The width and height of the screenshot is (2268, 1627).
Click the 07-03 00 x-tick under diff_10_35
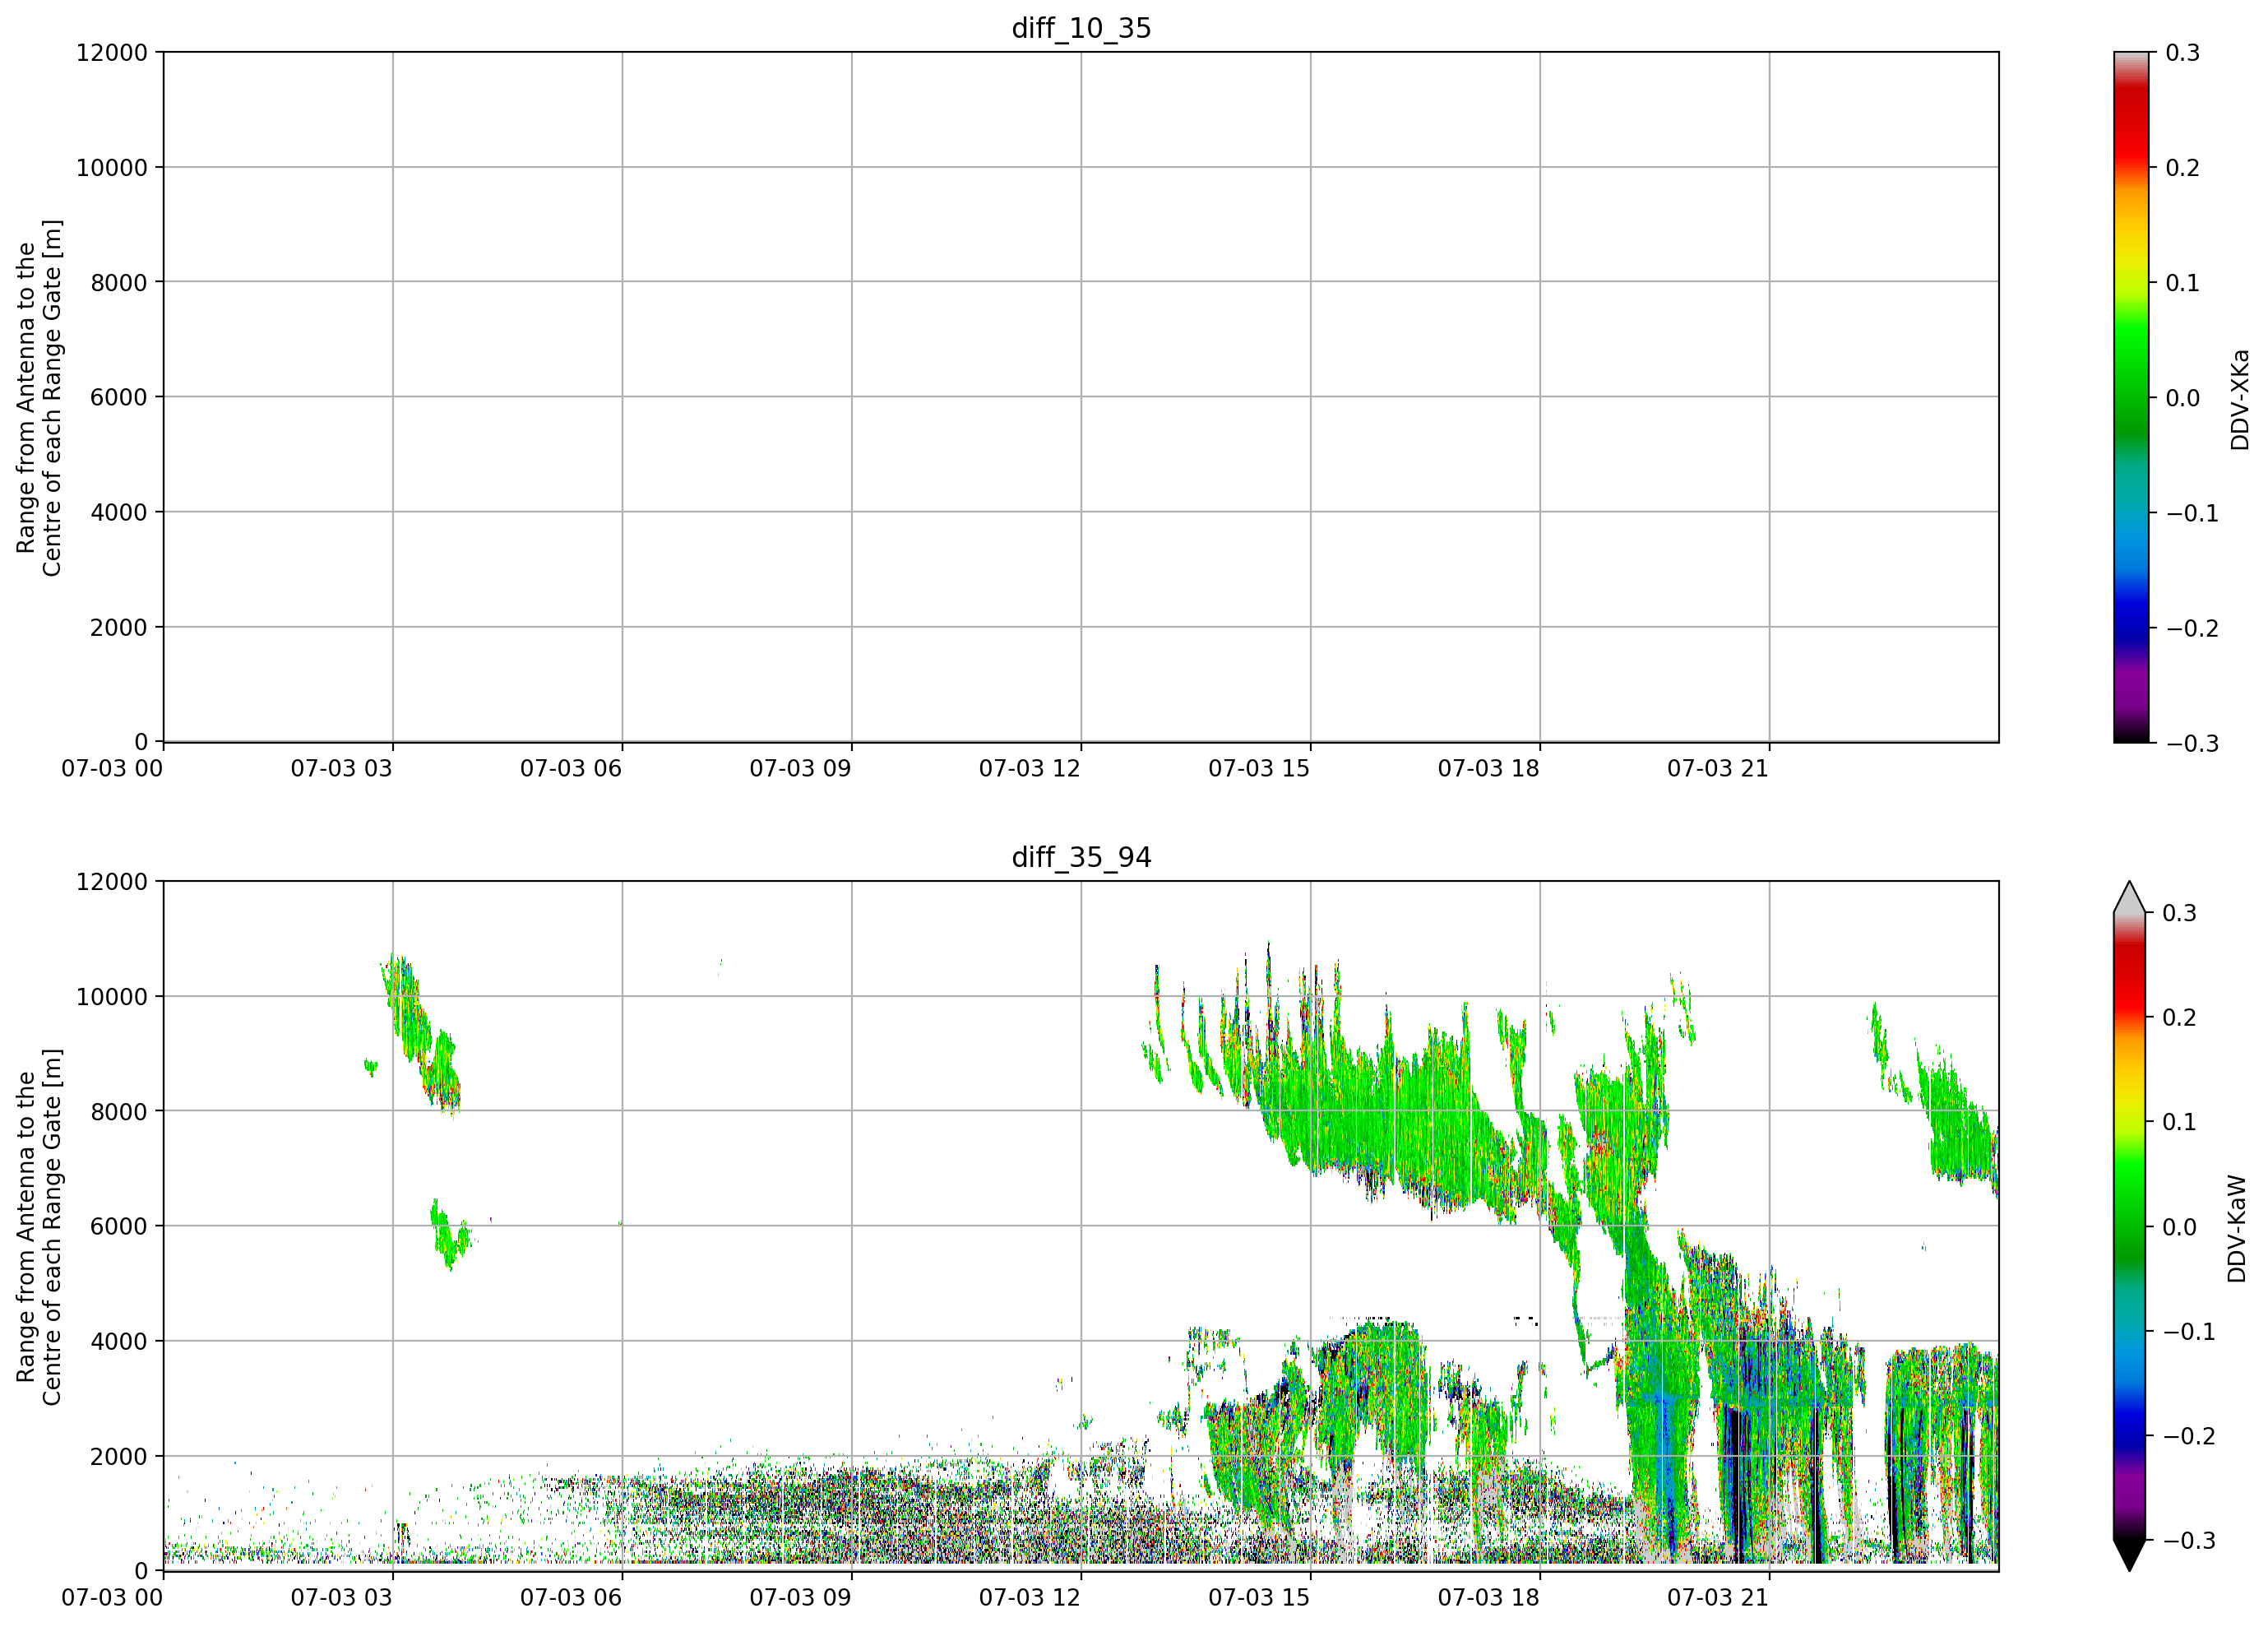(112, 768)
